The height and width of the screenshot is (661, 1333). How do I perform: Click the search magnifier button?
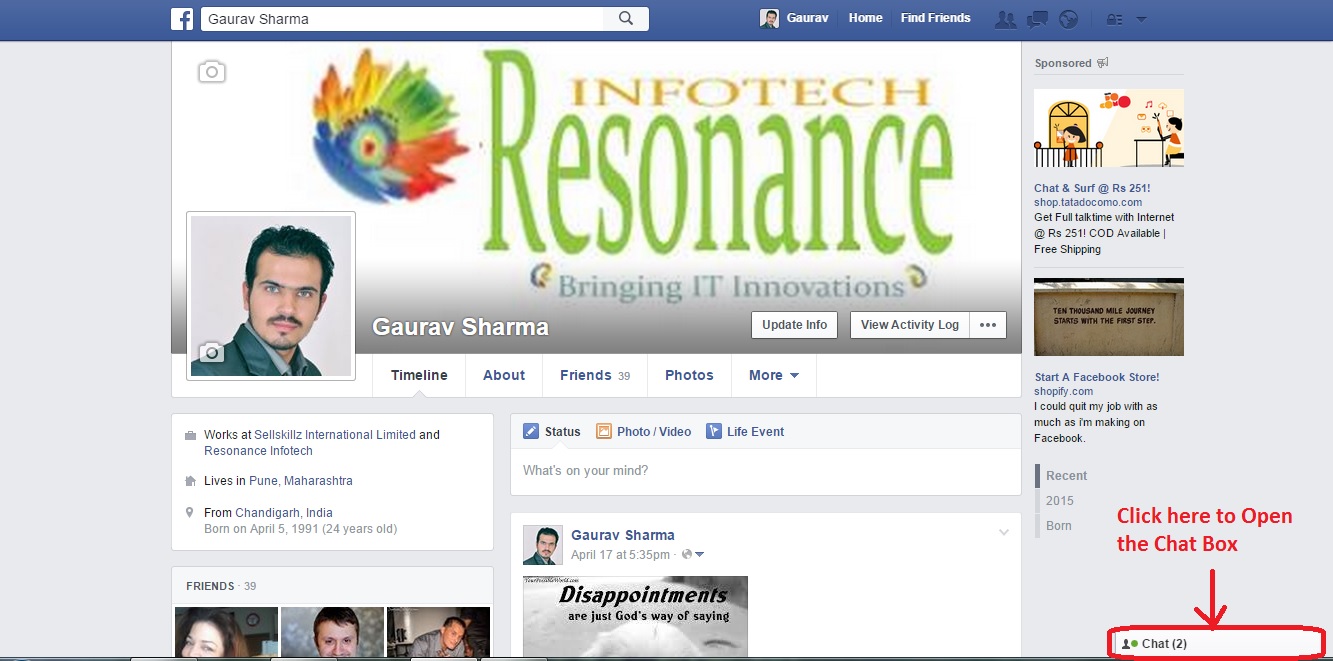[626, 18]
